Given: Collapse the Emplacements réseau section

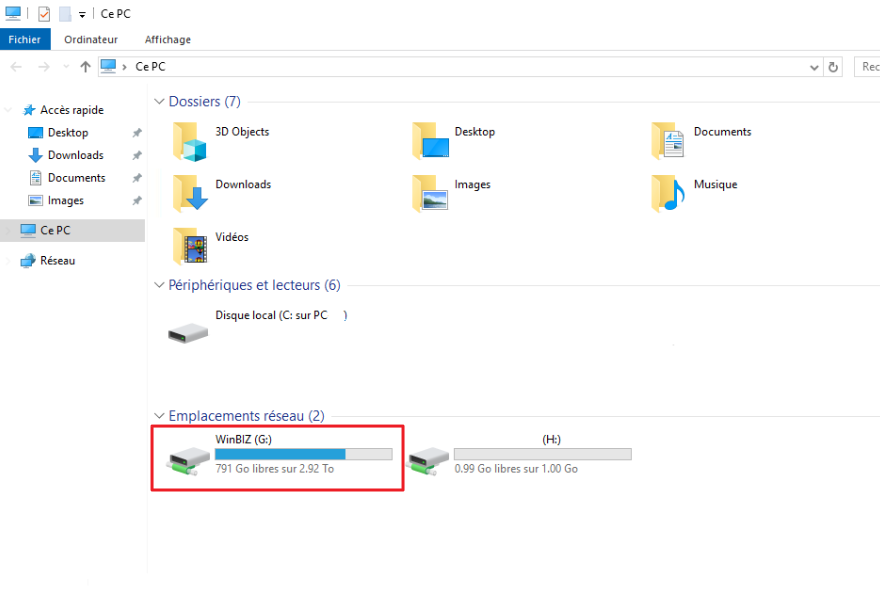Looking at the screenshot, I should click(159, 416).
